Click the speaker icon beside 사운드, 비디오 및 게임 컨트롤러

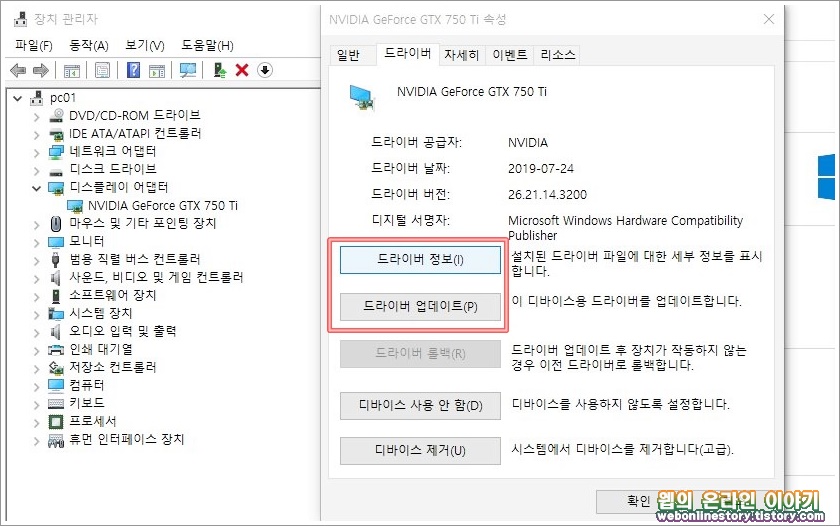[x=55, y=277]
